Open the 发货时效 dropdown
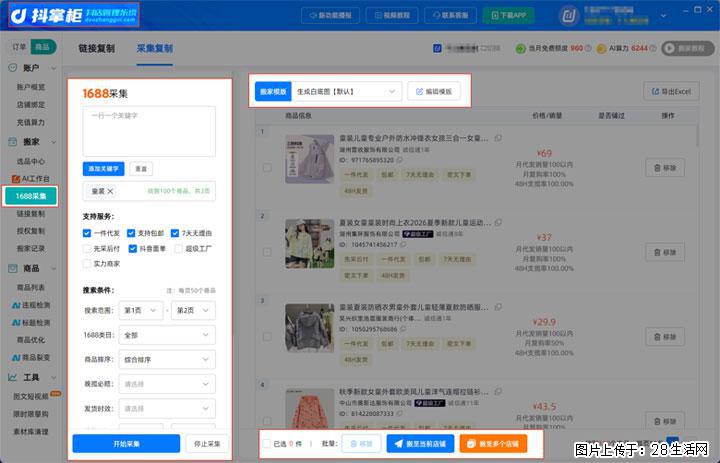This screenshot has height=463, width=720. point(167,408)
